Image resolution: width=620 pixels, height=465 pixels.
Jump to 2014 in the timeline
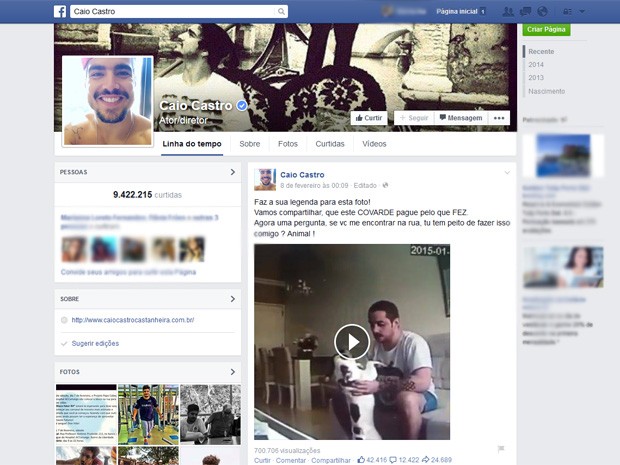pos(536,64)
